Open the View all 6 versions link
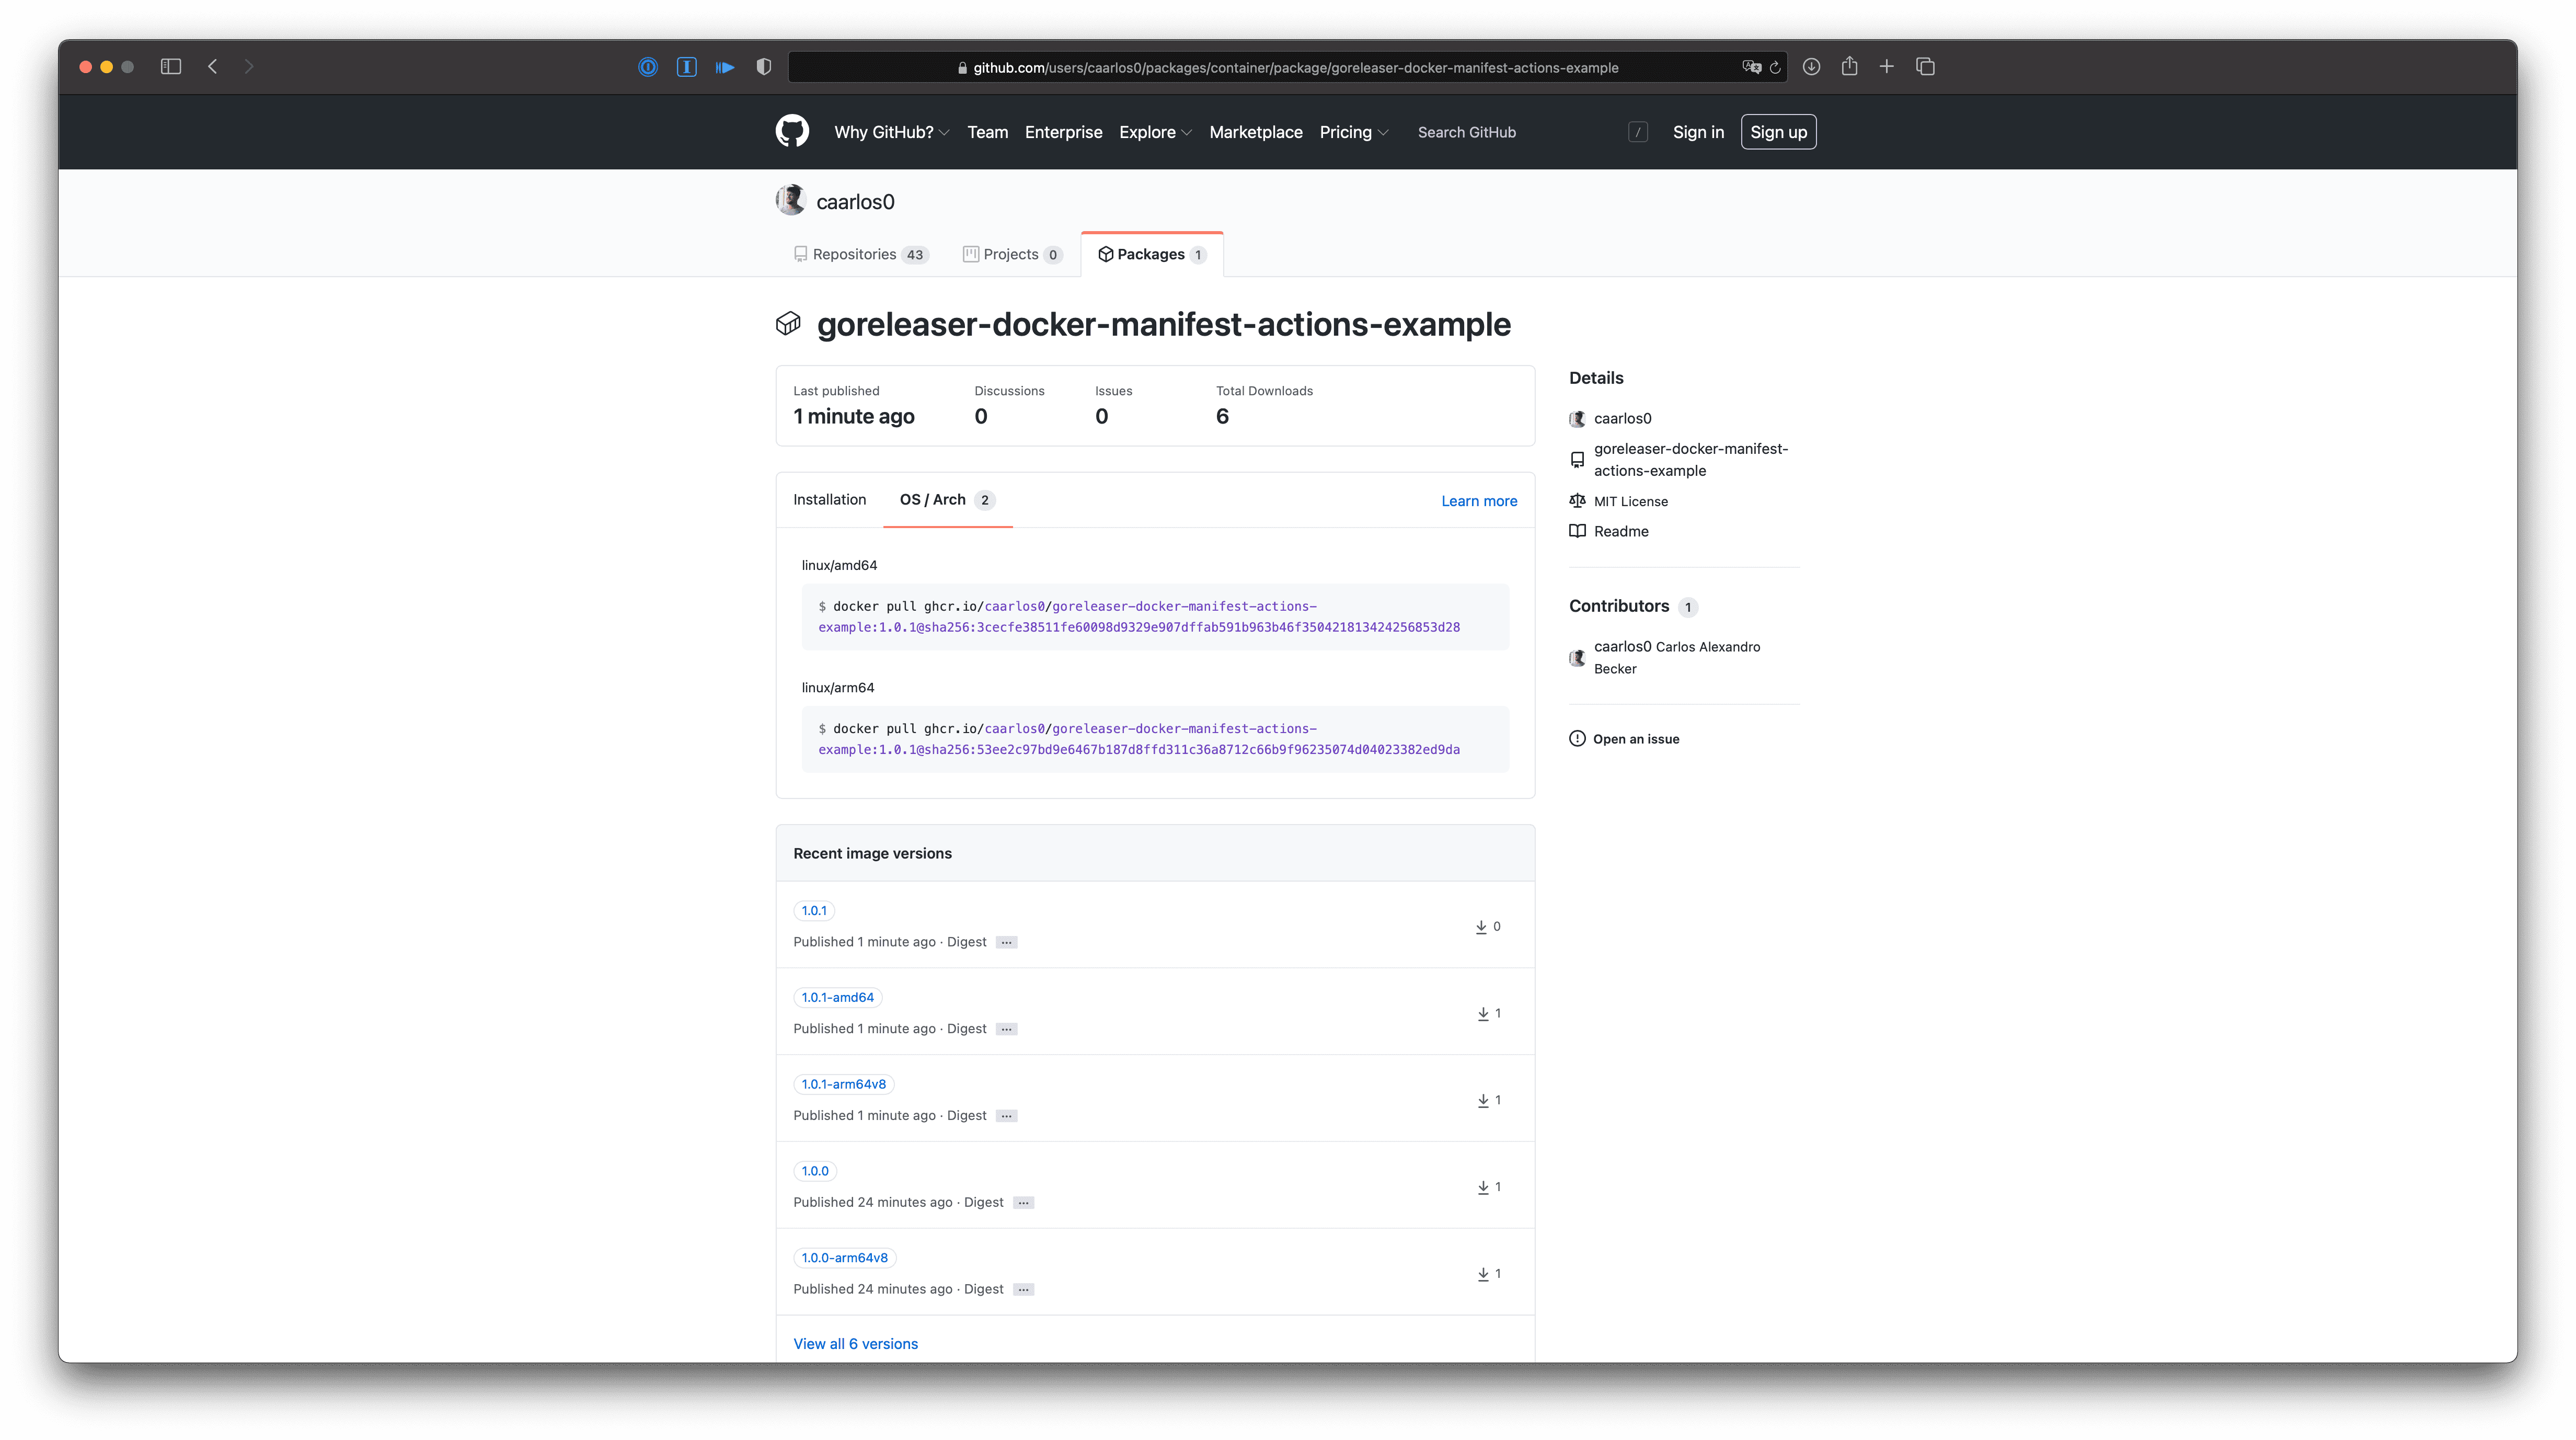Screen dimensions: 2576x1440 click(855, 1343)
